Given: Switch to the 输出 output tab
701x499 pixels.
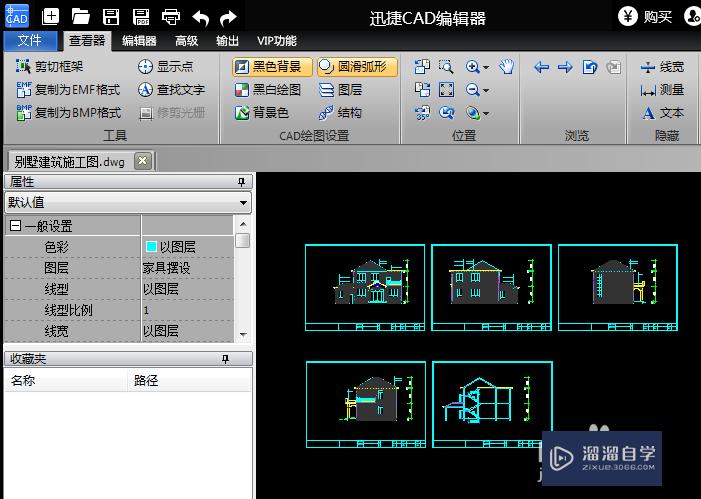Looking at the screenshot, I should pos(227,41).
